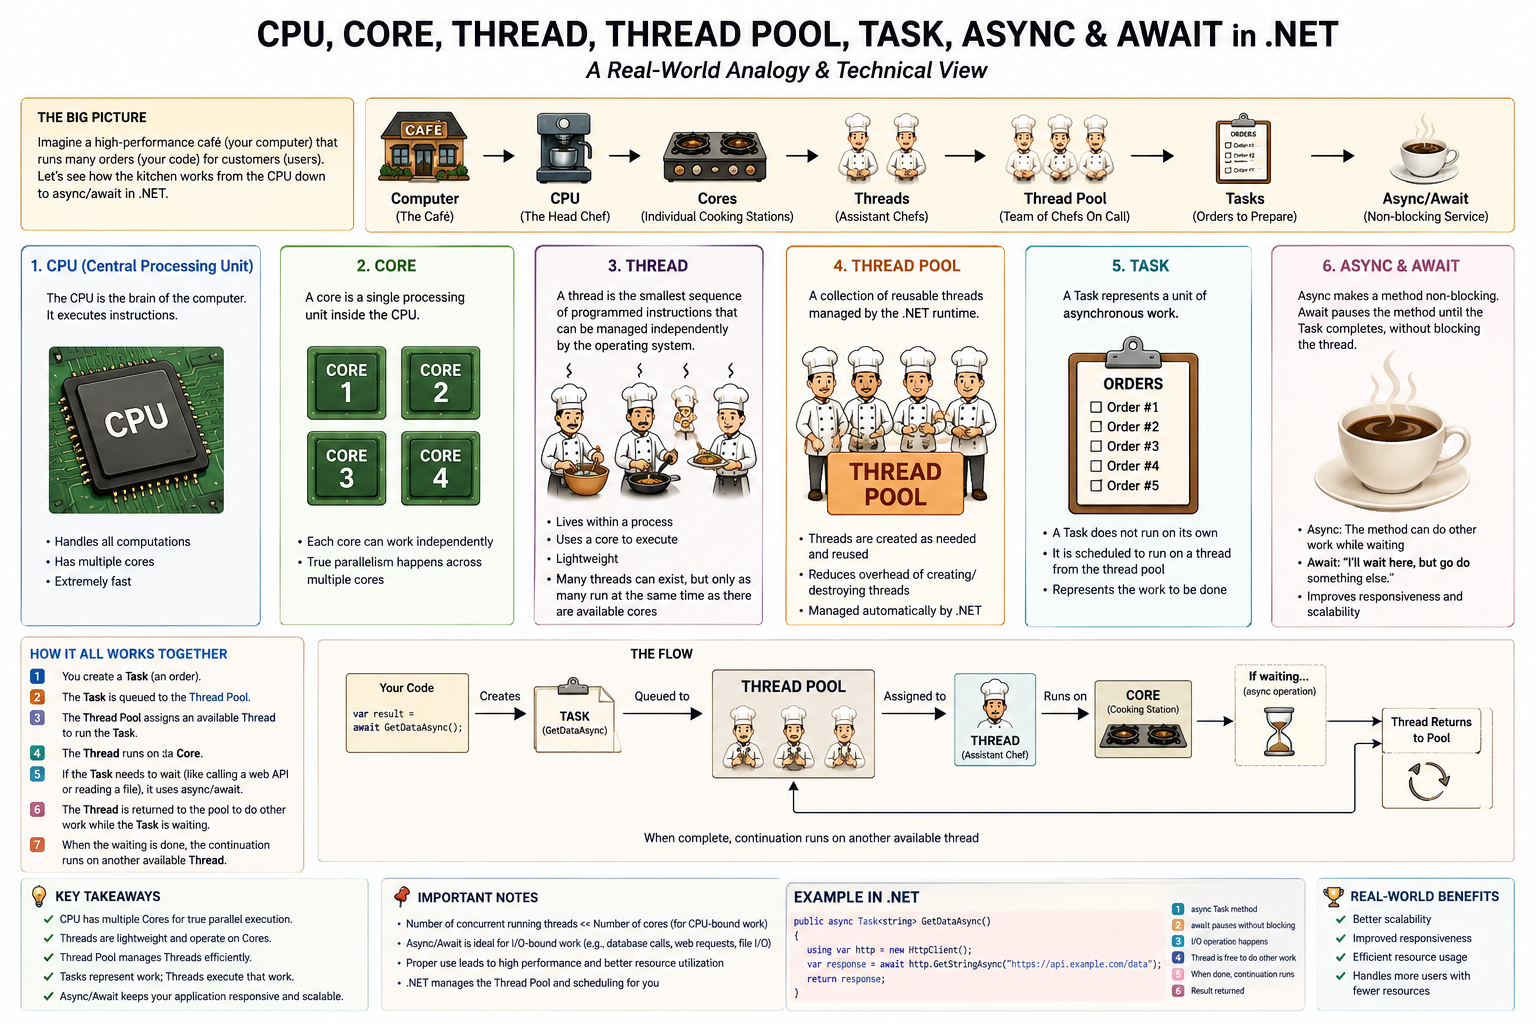Click the 1. CPU (Central Processing Unit) heading

coord(141,266)
